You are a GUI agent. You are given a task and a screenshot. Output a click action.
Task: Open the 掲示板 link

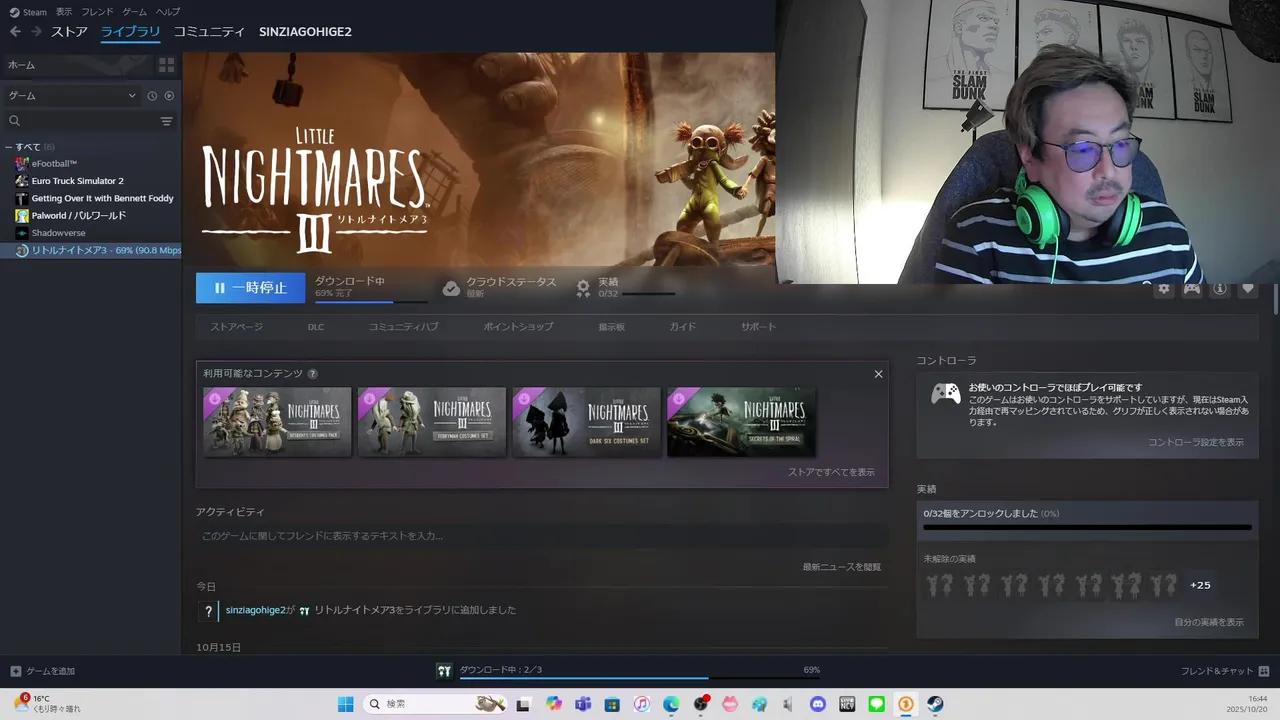pyautogui.click(x=612, y=327)
